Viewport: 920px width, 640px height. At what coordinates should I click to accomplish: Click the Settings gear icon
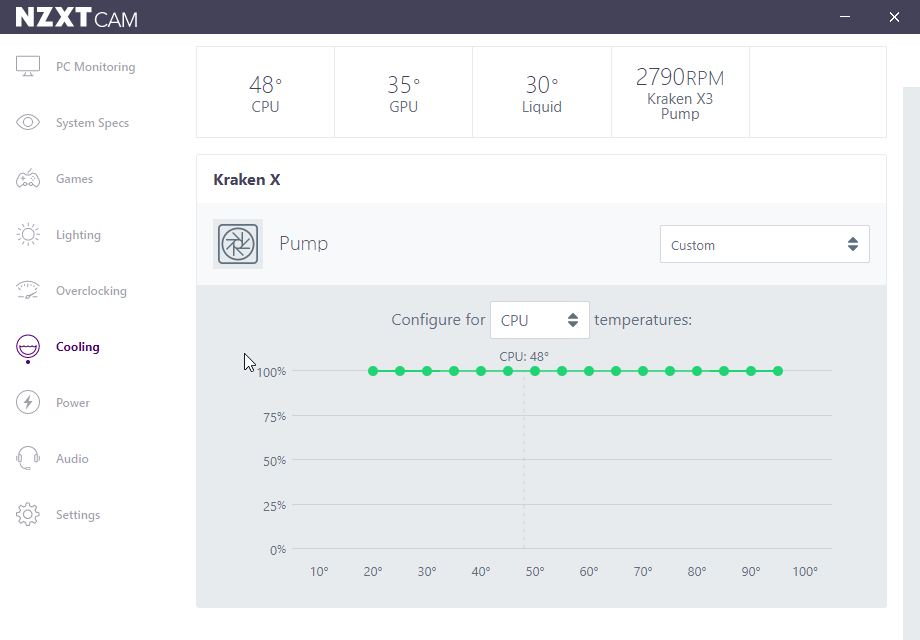[x=28, y=515]
